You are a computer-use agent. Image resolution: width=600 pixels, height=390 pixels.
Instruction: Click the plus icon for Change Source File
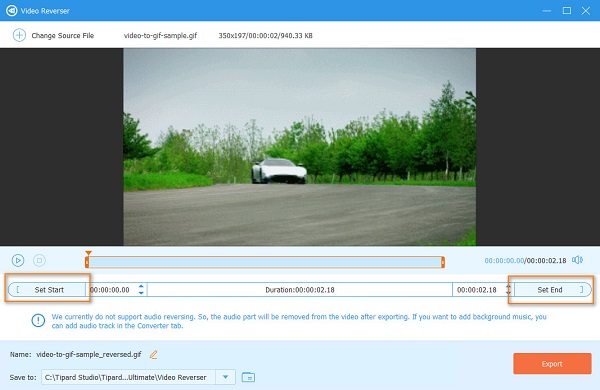[x=19, y=35]
